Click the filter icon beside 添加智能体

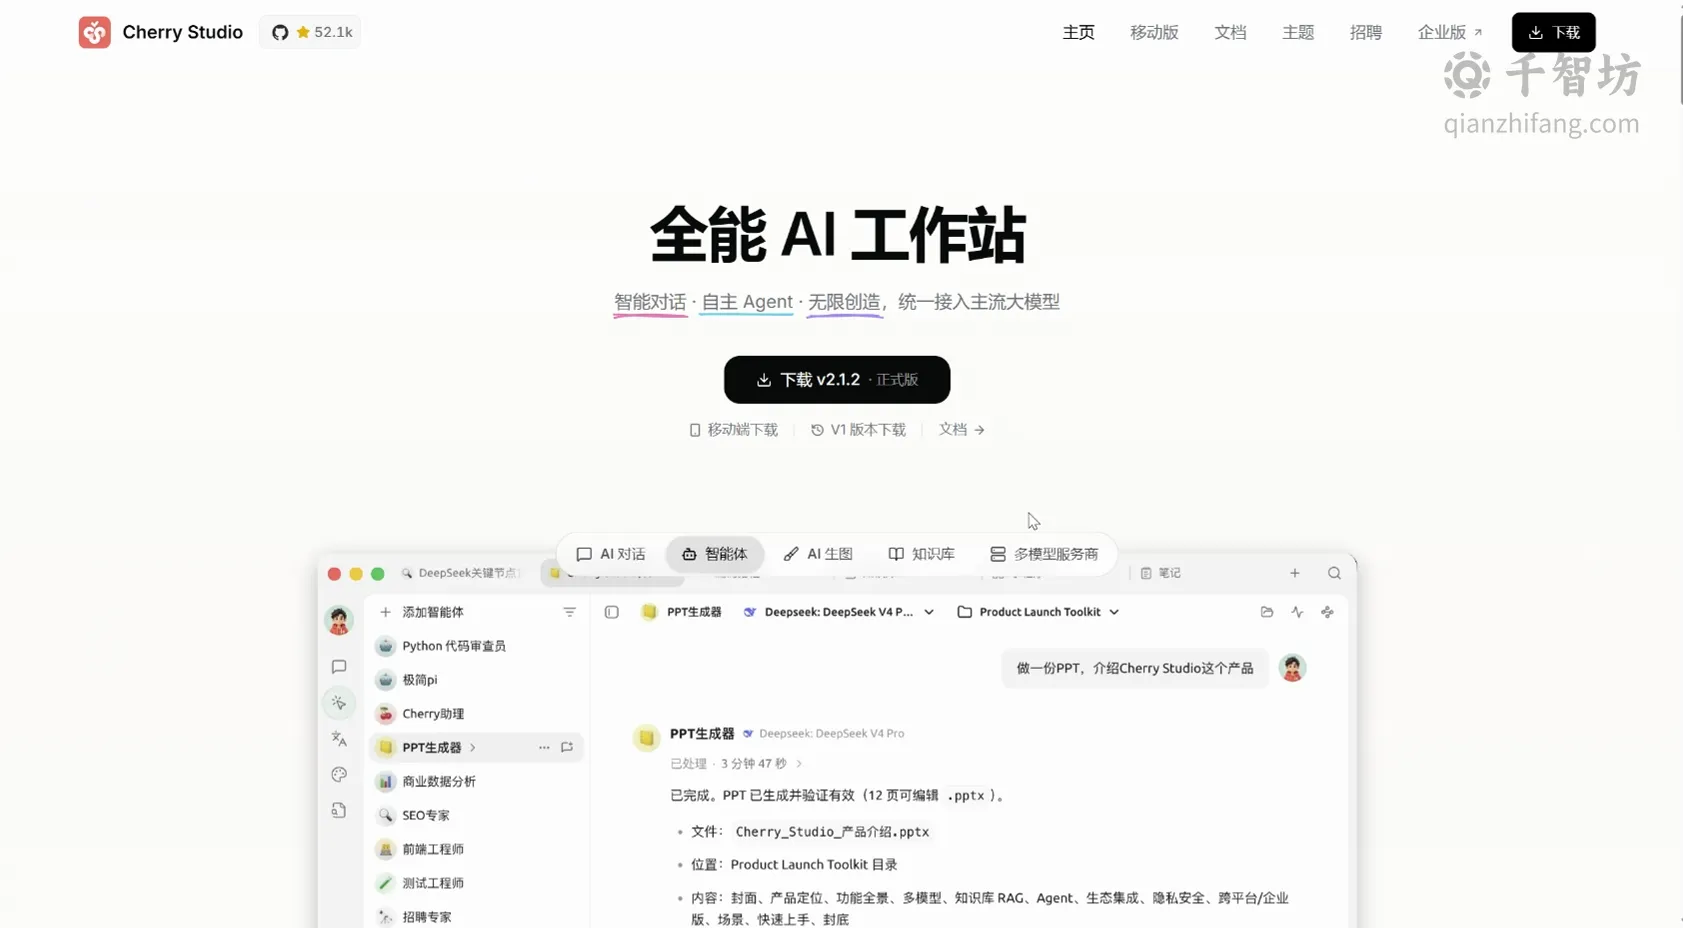click(569, 612)
